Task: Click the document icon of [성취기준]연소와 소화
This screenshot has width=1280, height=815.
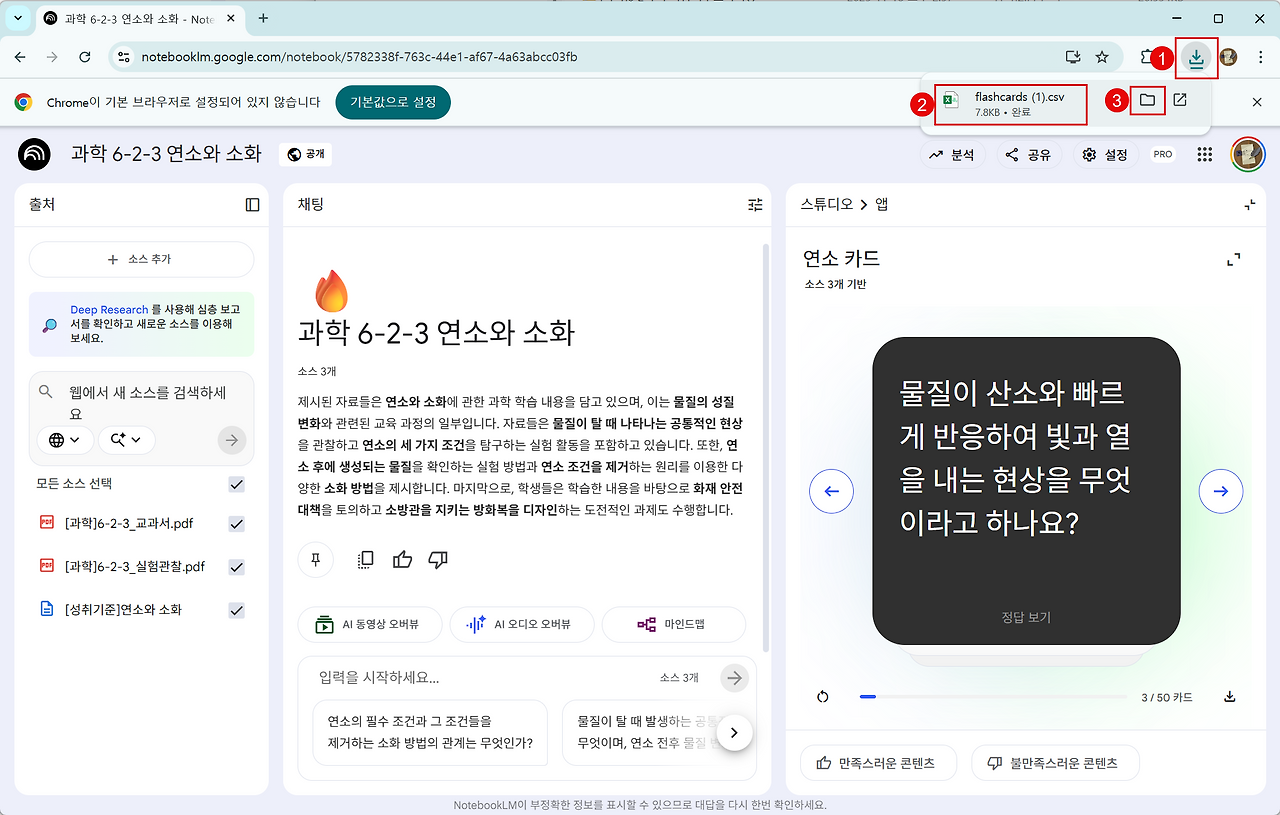Action: pos(46,609)
